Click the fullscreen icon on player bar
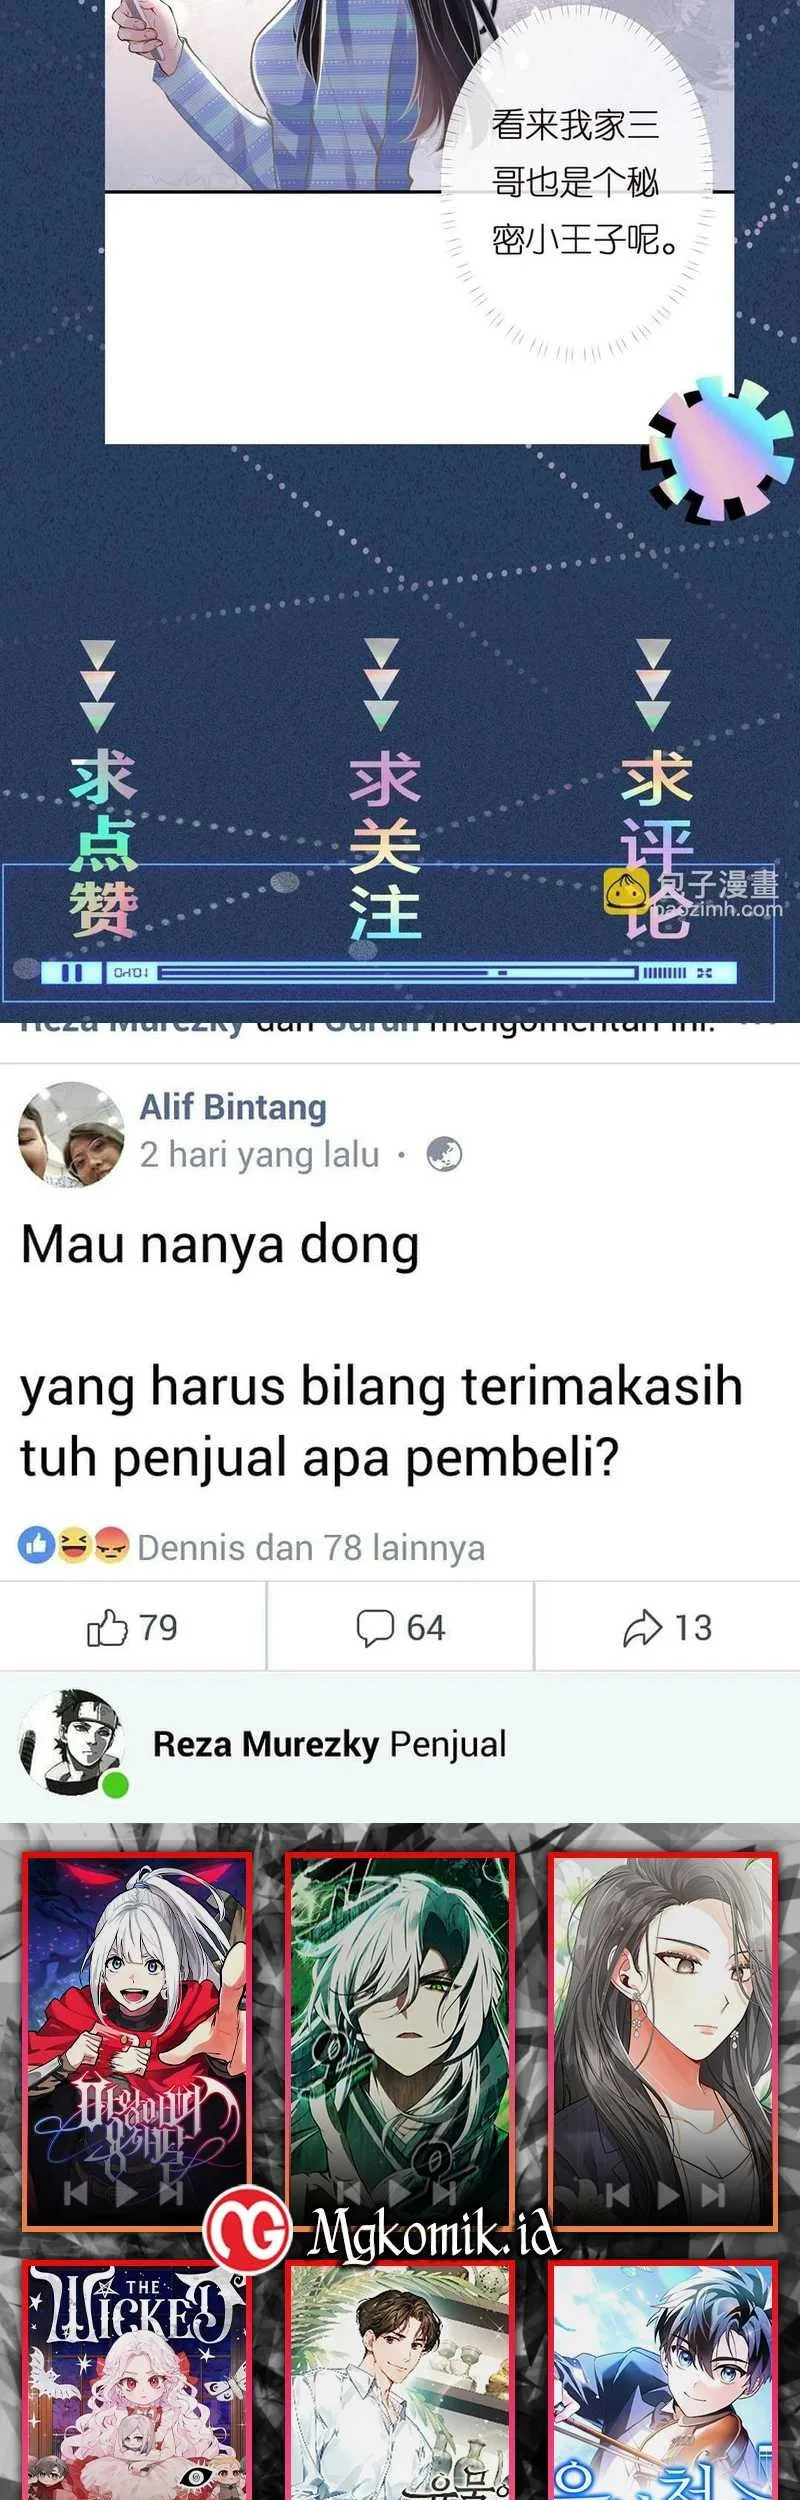The width and height of the screenshot is (800, 2500). pyautogui.click(x=705, y=972)
